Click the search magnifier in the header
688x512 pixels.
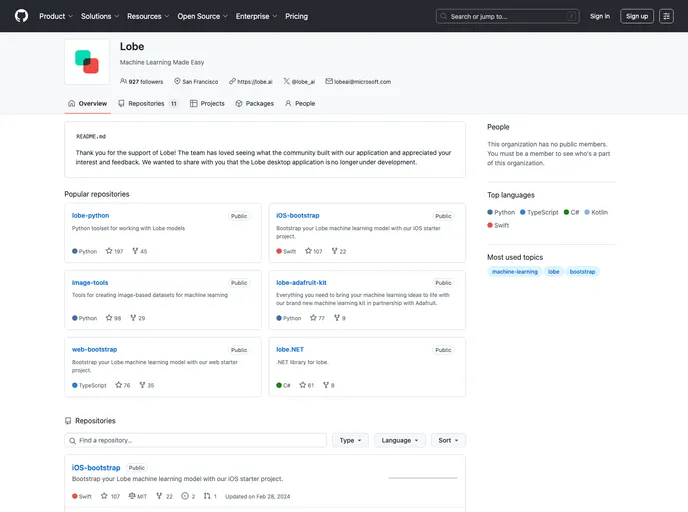pyautogui.click(x=444, y=16)
